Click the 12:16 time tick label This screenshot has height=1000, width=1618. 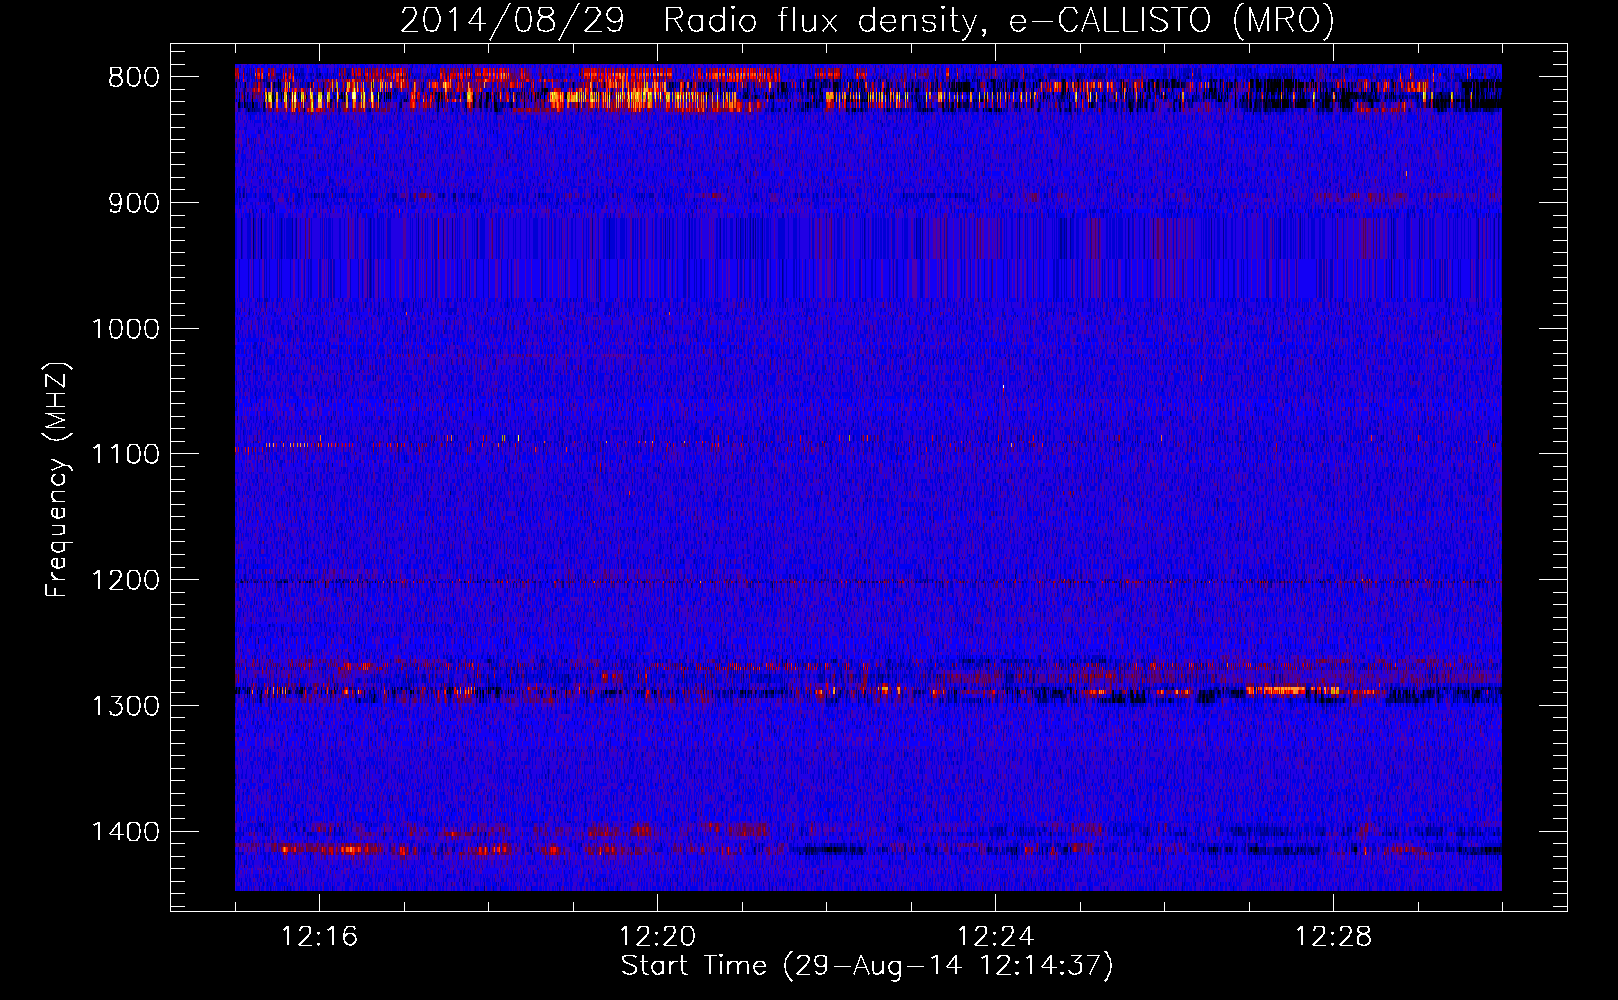pos(319,937)
